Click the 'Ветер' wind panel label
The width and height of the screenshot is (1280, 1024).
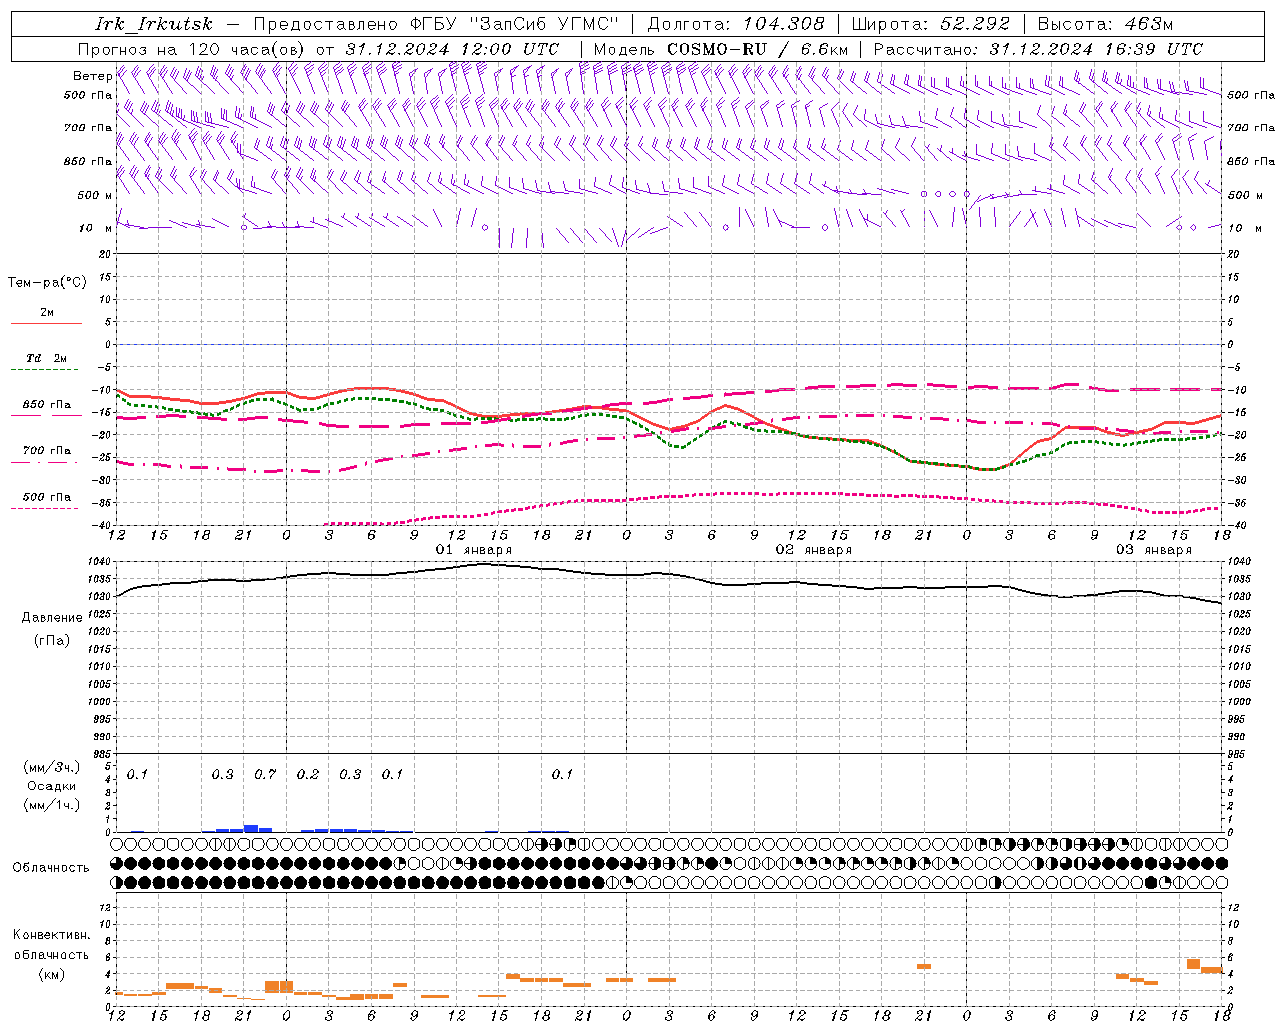click(92, 76)
